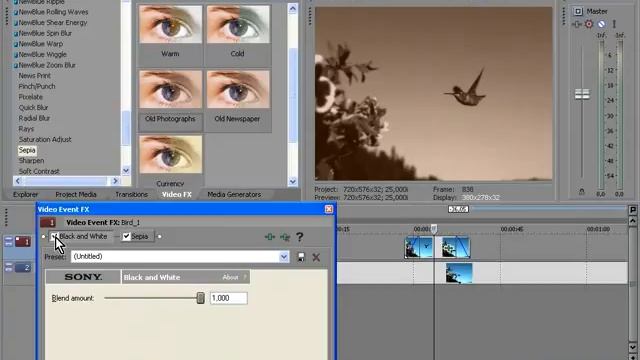Image resolution: width=640 pixels, height=360 pixels.
Task: Delete the preset using the X icon
Action: pyautogui.click(x=316, y=257)
